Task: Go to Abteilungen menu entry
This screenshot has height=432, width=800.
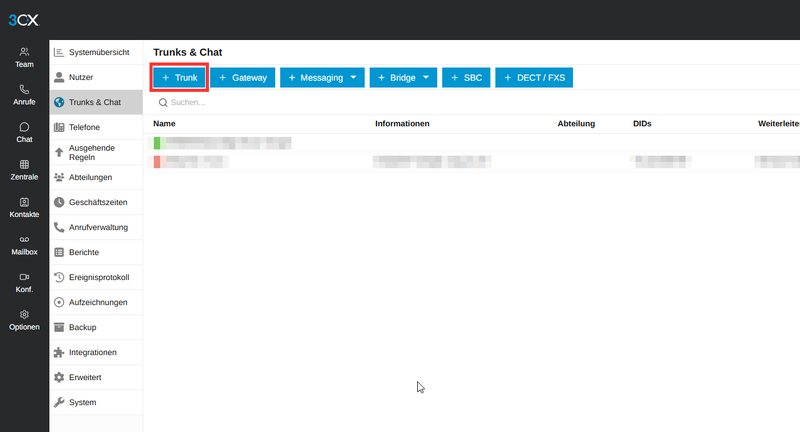Action: coord(96,177)
